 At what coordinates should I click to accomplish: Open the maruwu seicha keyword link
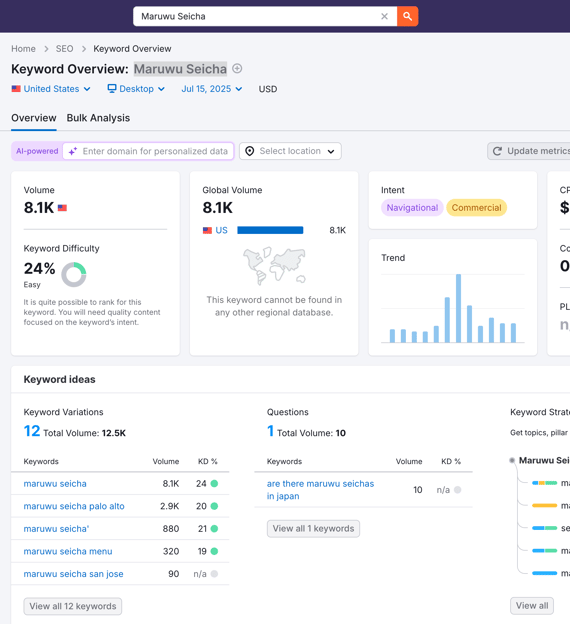[55, 484]
